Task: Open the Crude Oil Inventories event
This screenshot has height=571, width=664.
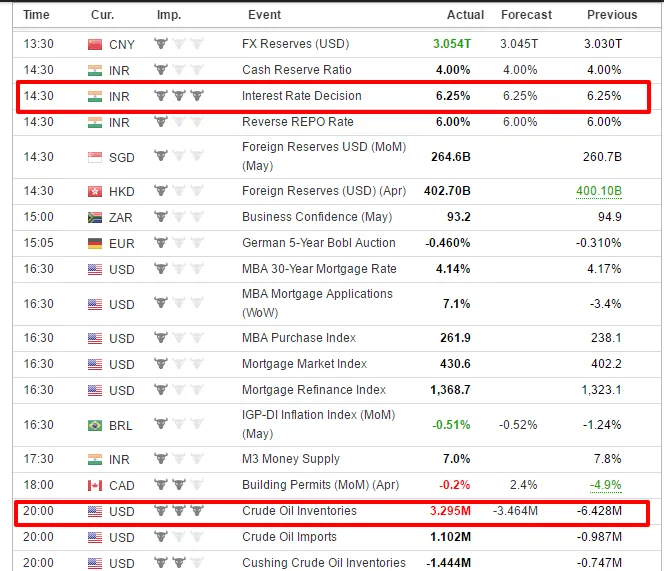Action: 299,511
